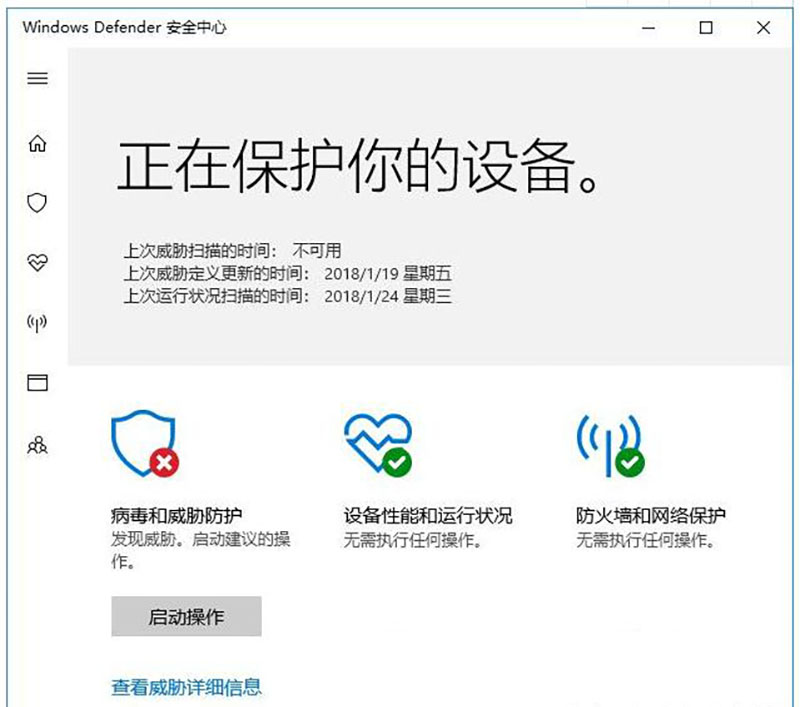Viewport: 800px width, 707px height.
Task: Click 无需执行任何操作 under 设备性能和运行状况
Action: pos(413,540)
